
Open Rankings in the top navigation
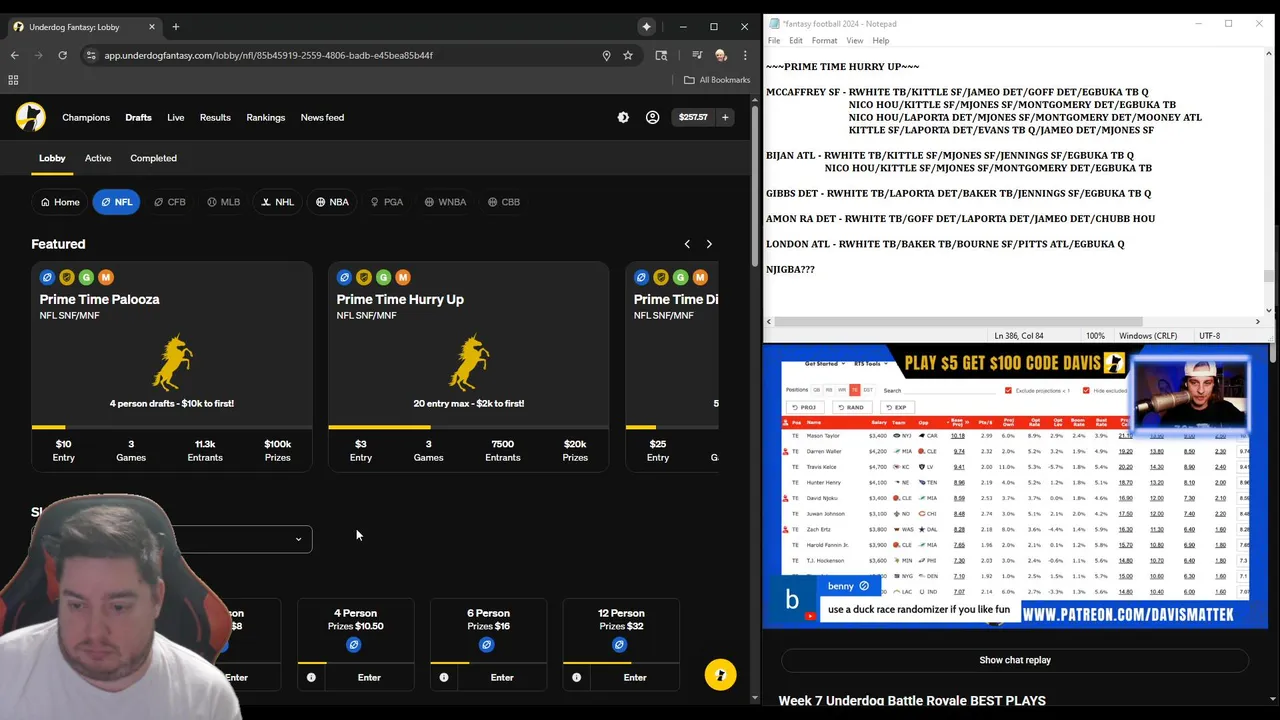coord(265,117)
